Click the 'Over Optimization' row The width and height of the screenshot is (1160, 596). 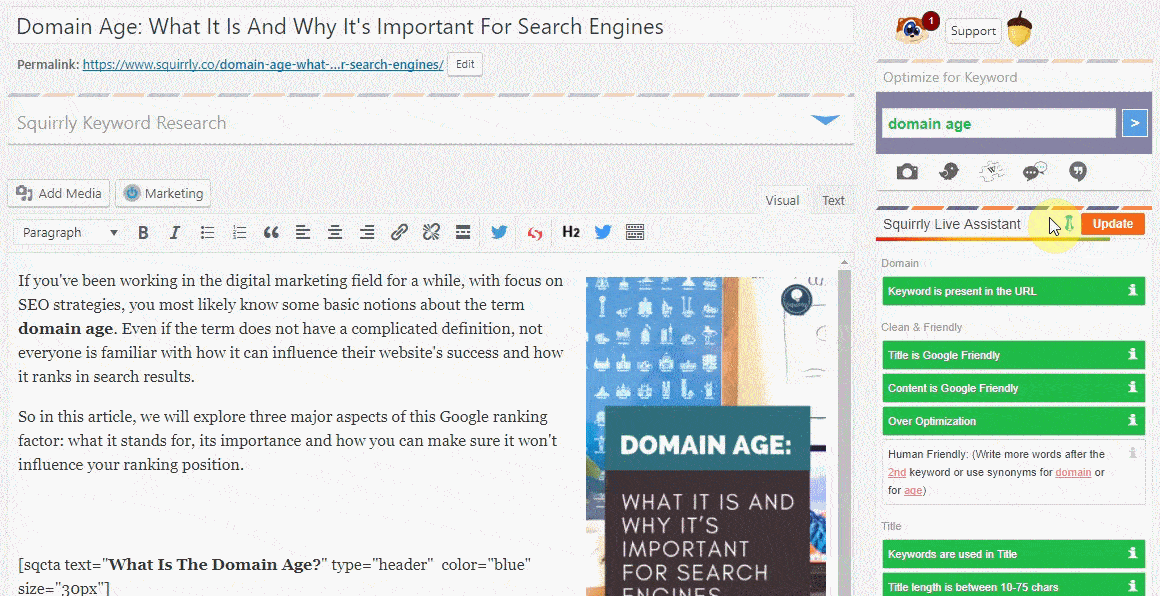1014,421
